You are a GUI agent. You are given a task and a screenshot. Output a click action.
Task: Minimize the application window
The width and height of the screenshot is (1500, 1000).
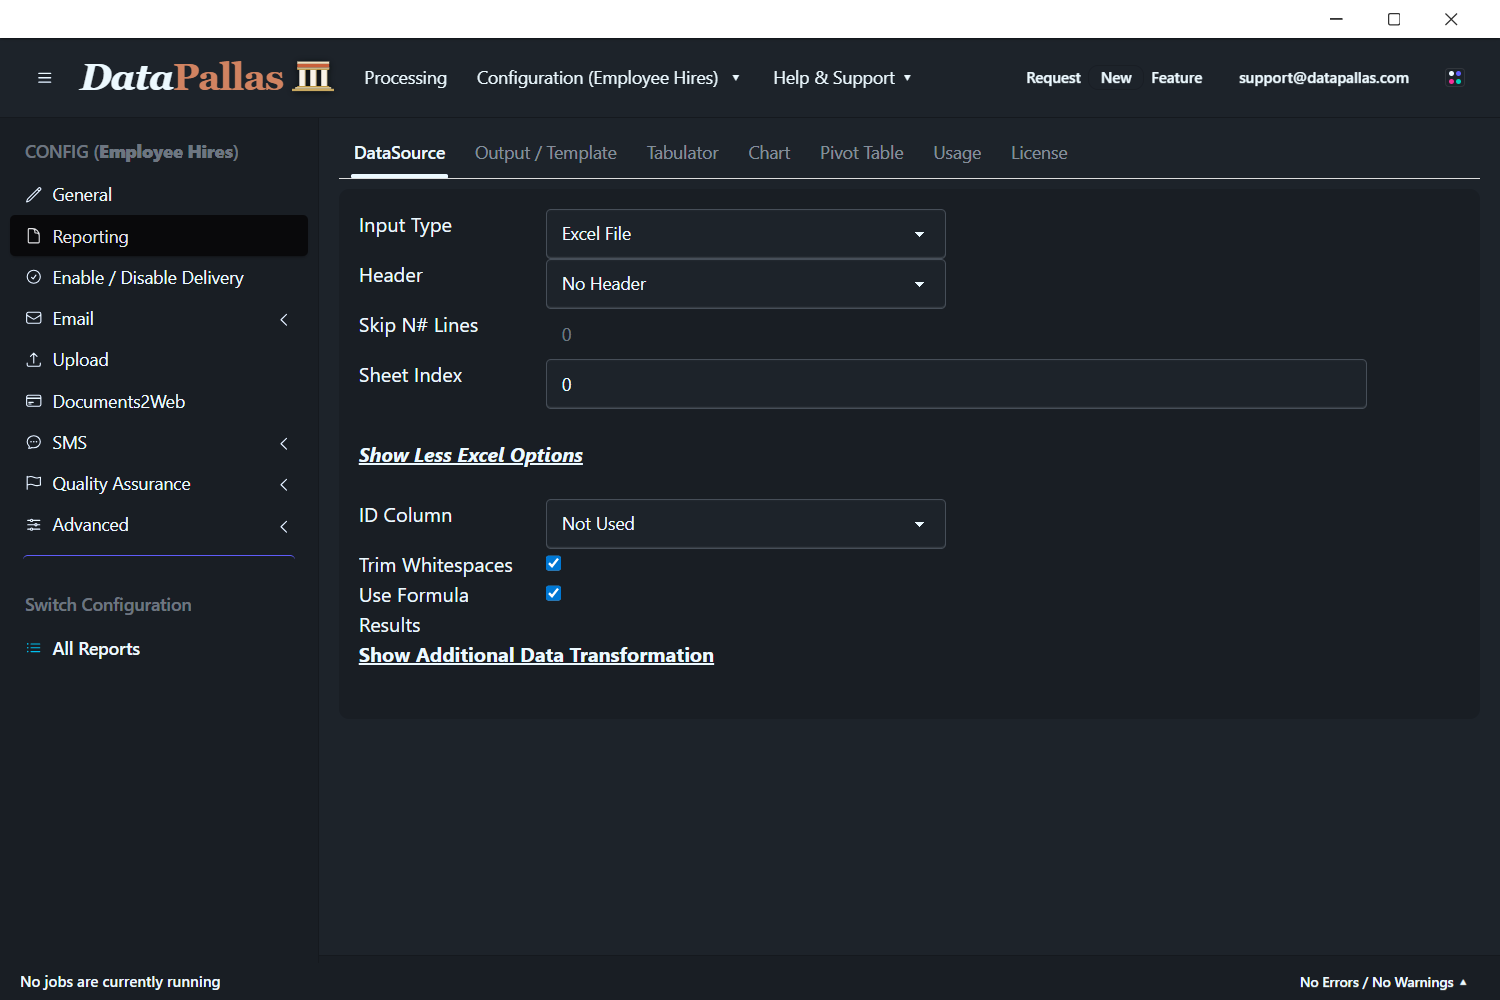pyautogui.click(x=1336, y=19)
